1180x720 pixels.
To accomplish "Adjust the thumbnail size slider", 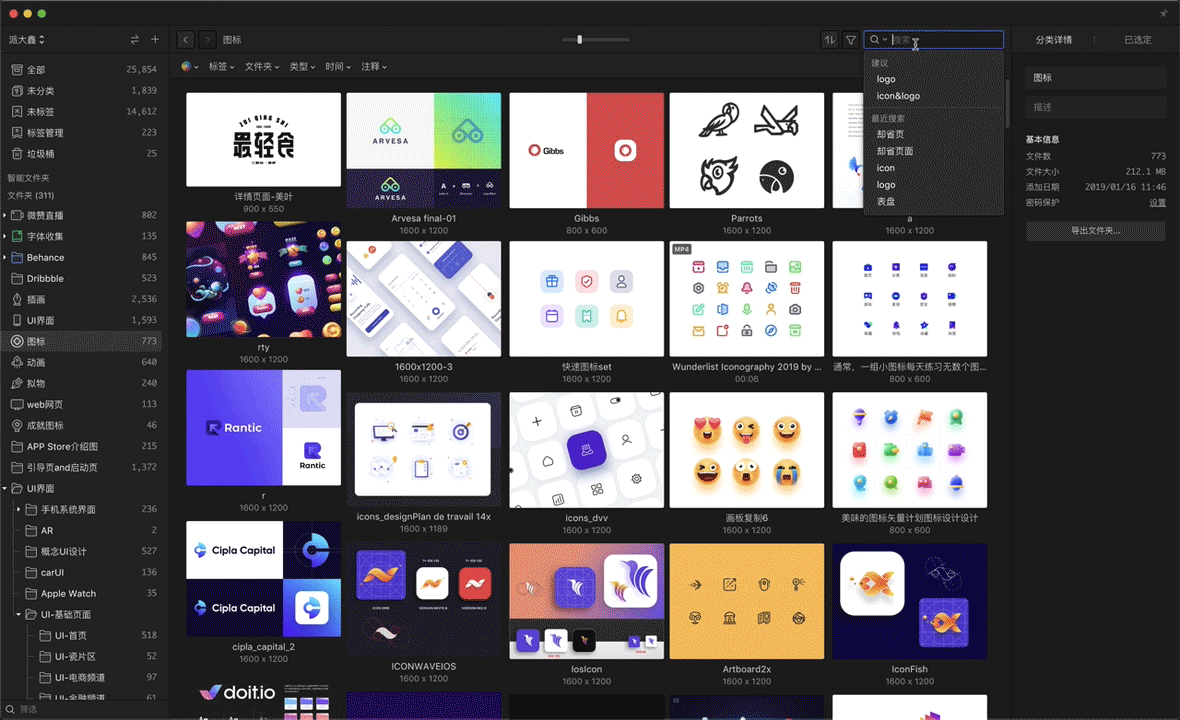I will pos(579,39).
